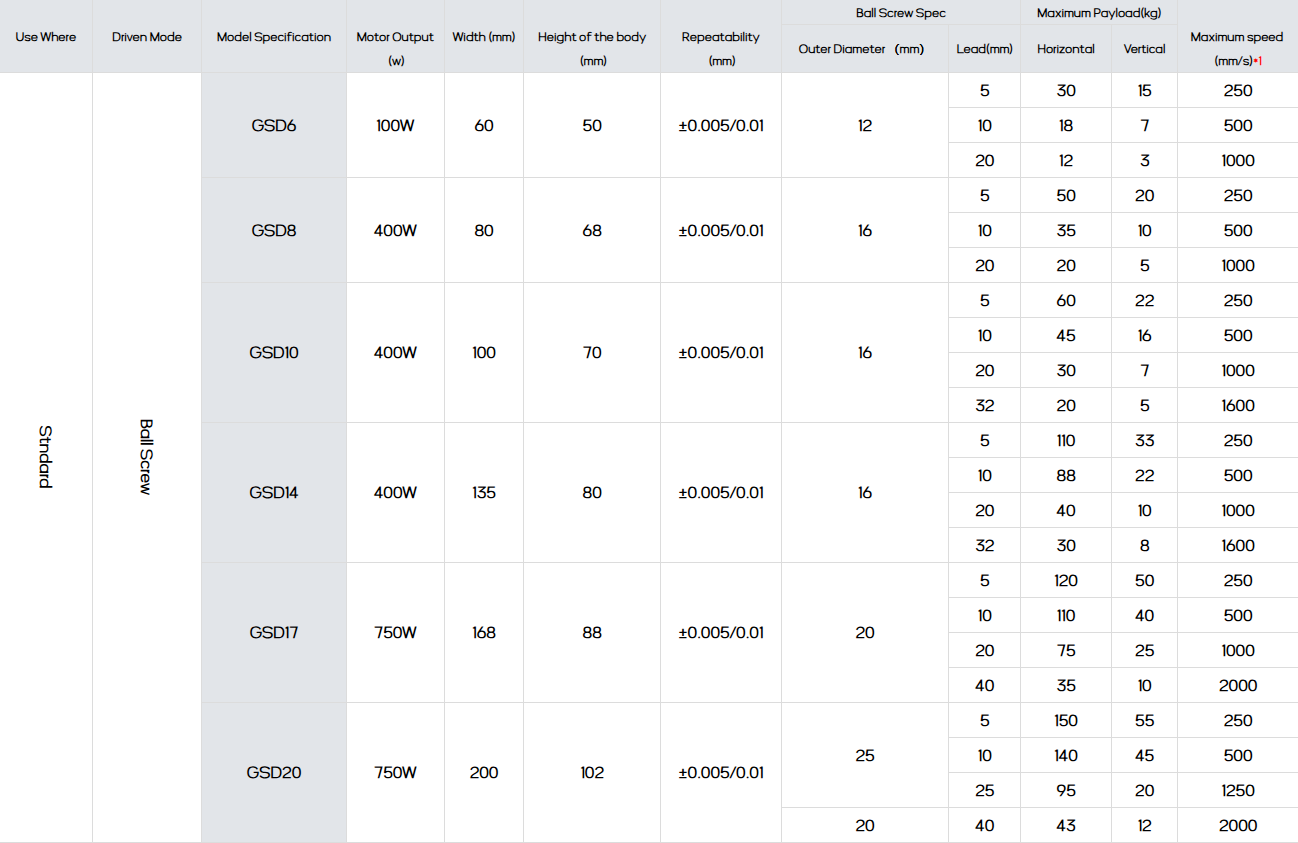Click the GSD6 model specification cell
The image size is (1298, 843).
pyautogui.click(x=273, y=126)
